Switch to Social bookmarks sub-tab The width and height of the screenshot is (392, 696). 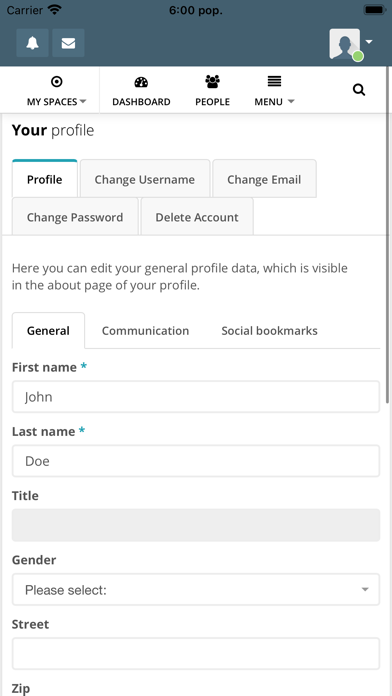click(269, 331)
